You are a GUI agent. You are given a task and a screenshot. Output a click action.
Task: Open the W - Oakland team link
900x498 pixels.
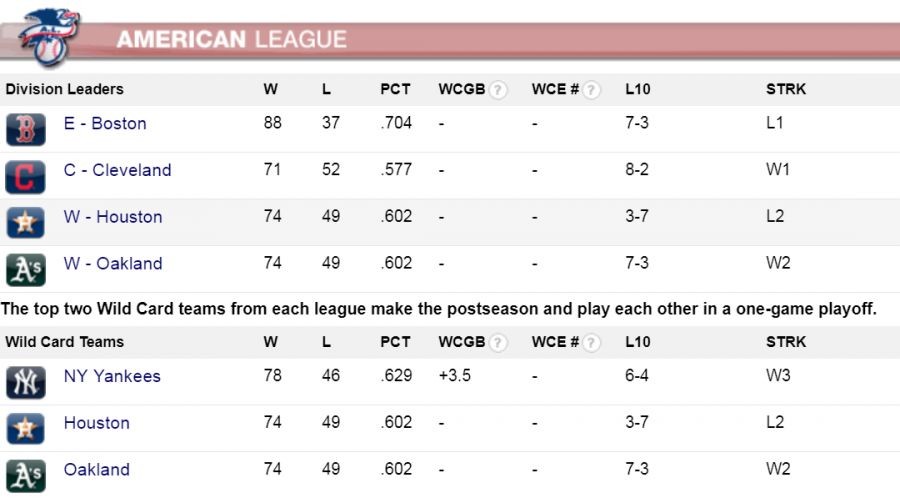113,264
